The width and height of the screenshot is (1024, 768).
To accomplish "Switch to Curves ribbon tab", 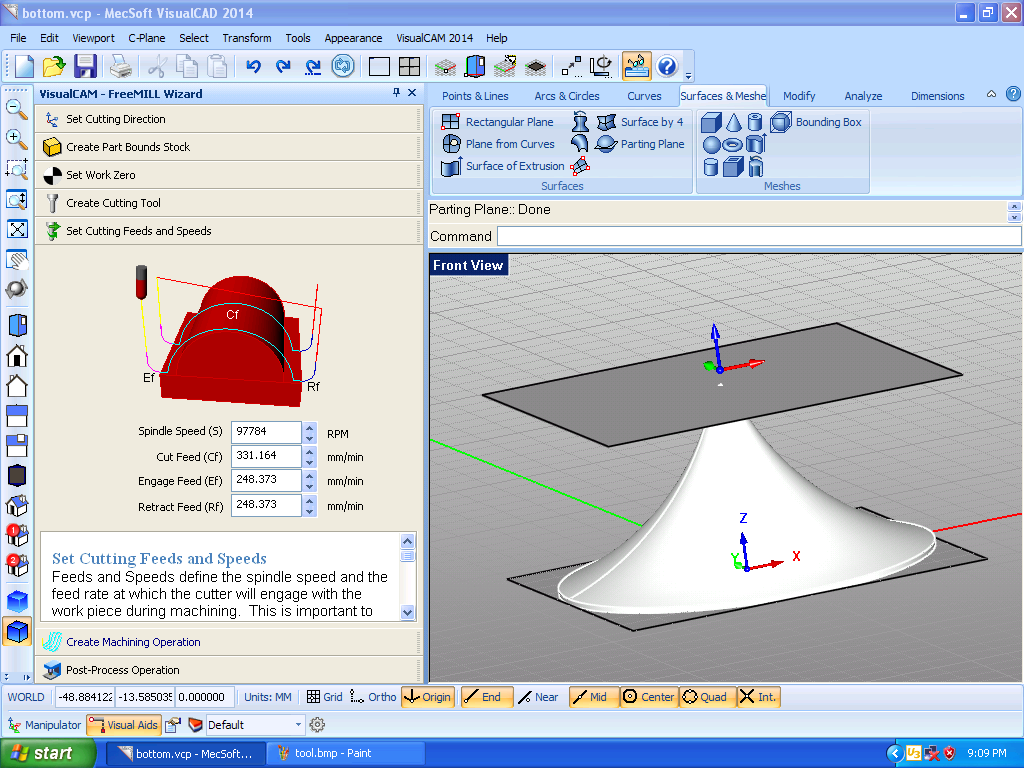I will pos(644,96).
